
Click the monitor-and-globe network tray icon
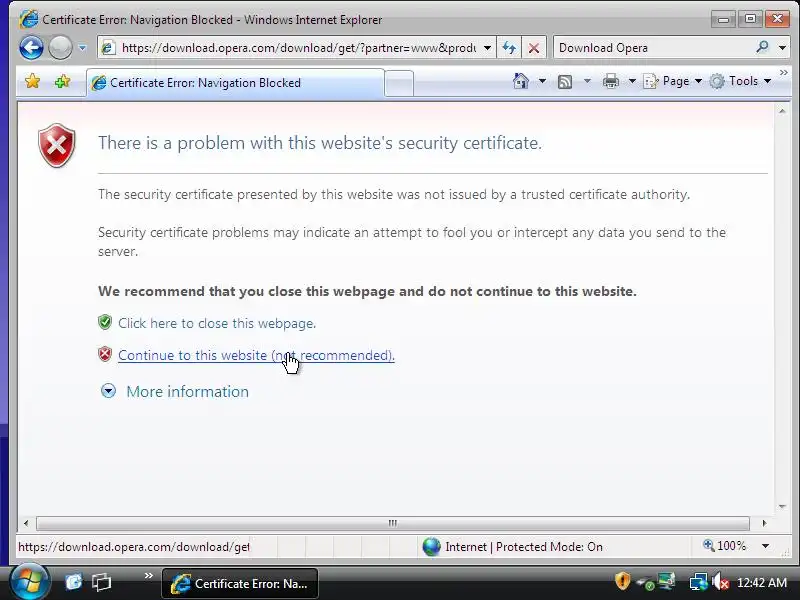coord(698,582)
